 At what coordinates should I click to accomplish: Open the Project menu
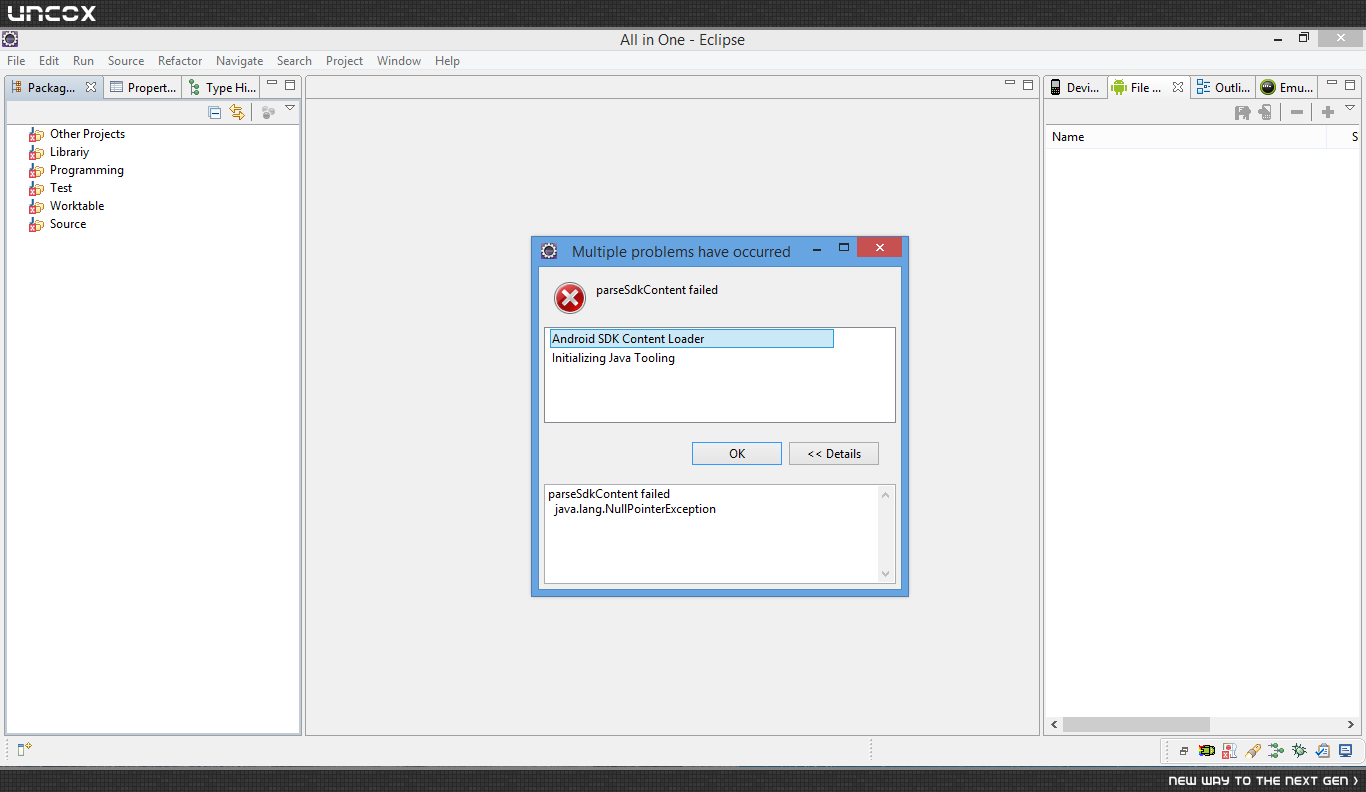point(344,61)
